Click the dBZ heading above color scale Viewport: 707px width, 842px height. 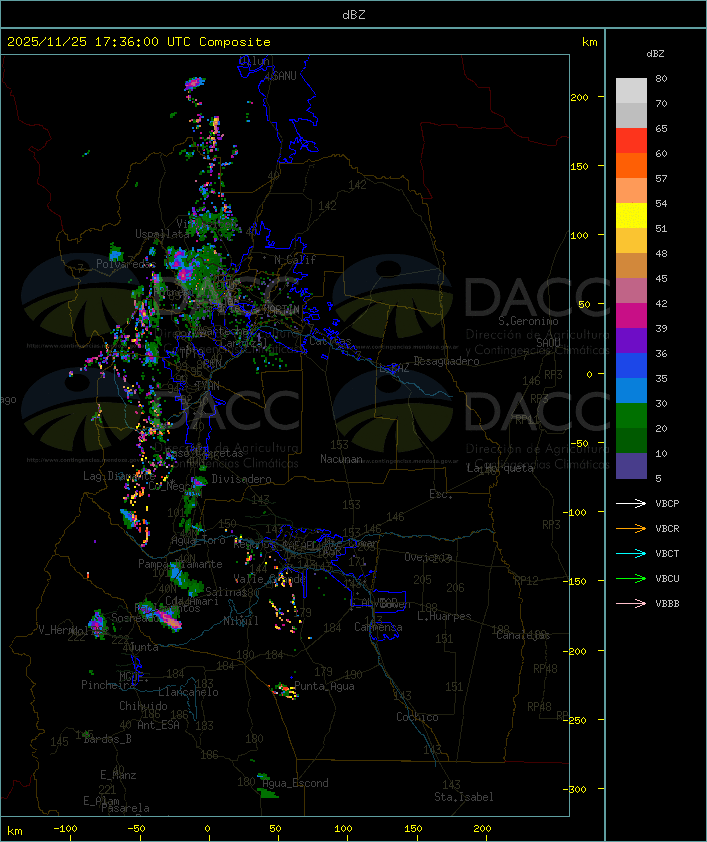[x=655, y=54]
